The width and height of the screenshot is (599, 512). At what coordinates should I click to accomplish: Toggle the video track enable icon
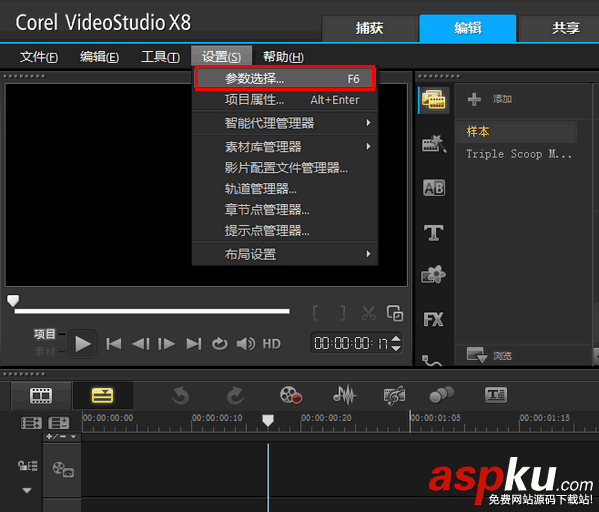(63, 469)
